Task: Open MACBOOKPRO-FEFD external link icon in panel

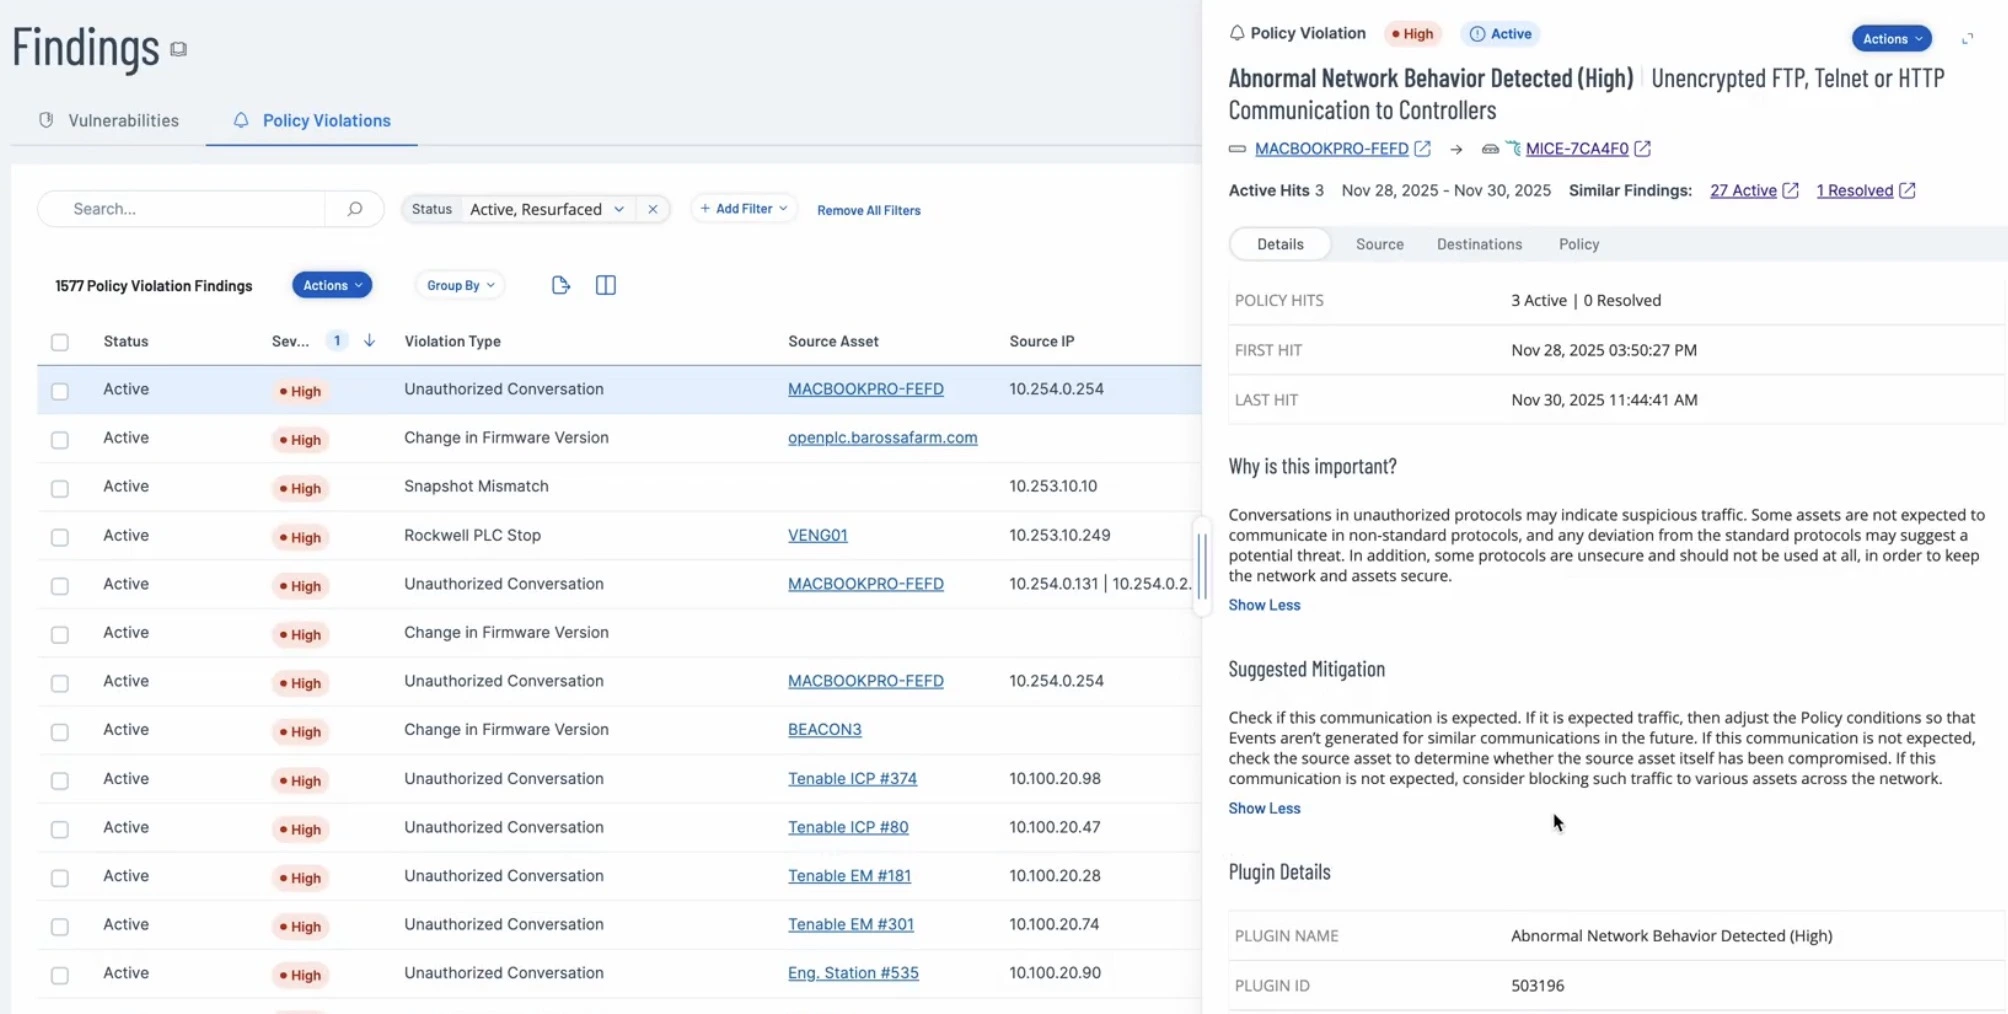Action: point(1422,149)
